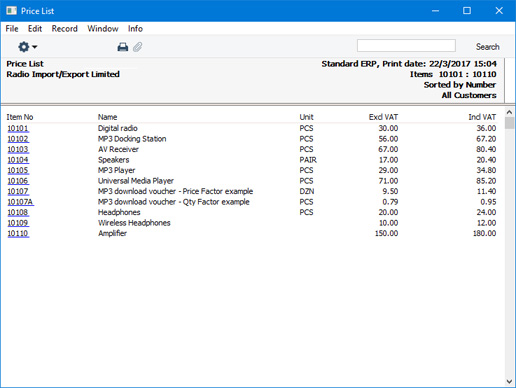
Task: Select 'MP3 download voucher - Qty Factor example'
Action: (x=174, y=202)
